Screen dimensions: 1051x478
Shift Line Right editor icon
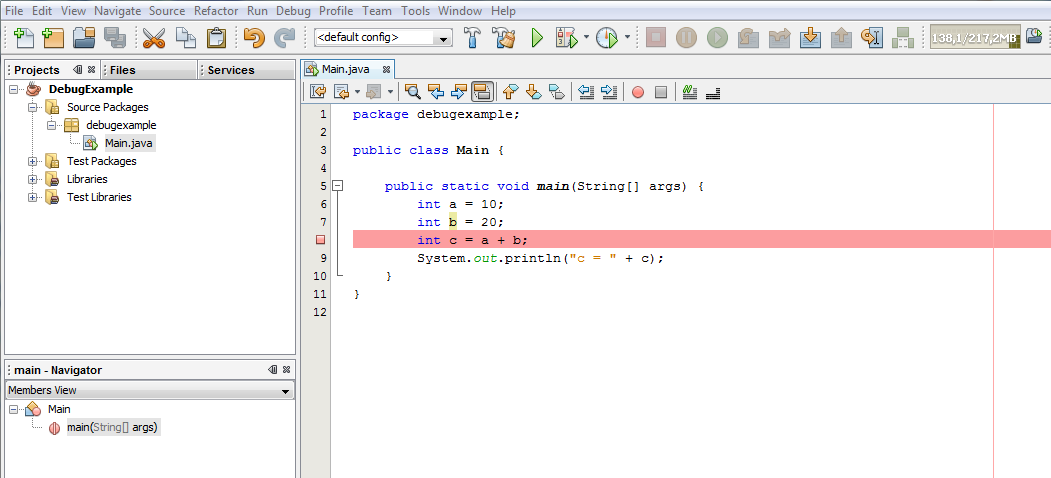(609, 92)
